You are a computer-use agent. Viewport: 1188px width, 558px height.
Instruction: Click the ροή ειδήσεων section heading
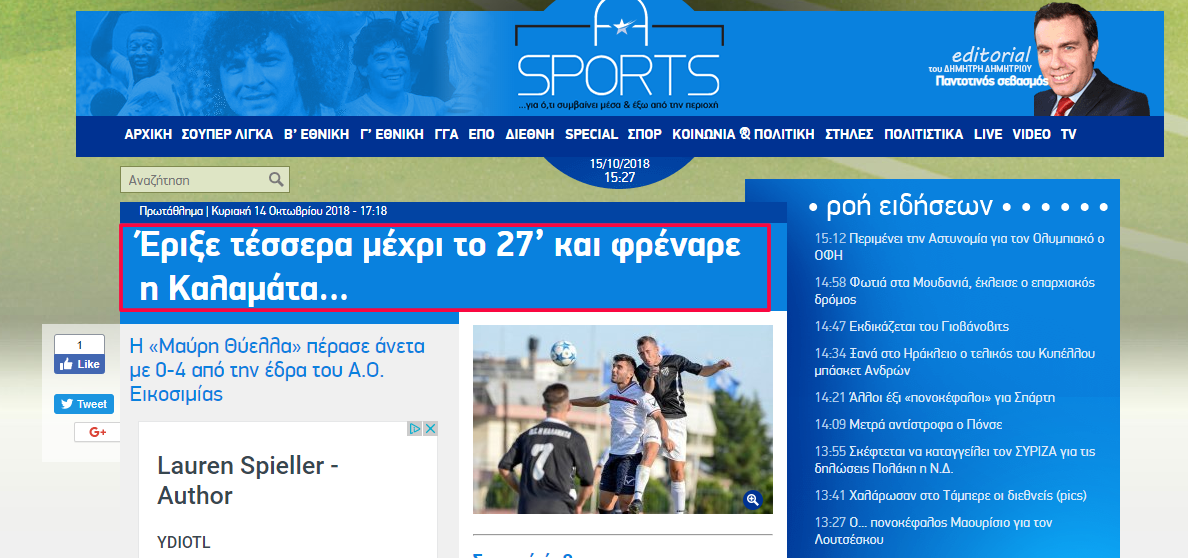point(909,205)
